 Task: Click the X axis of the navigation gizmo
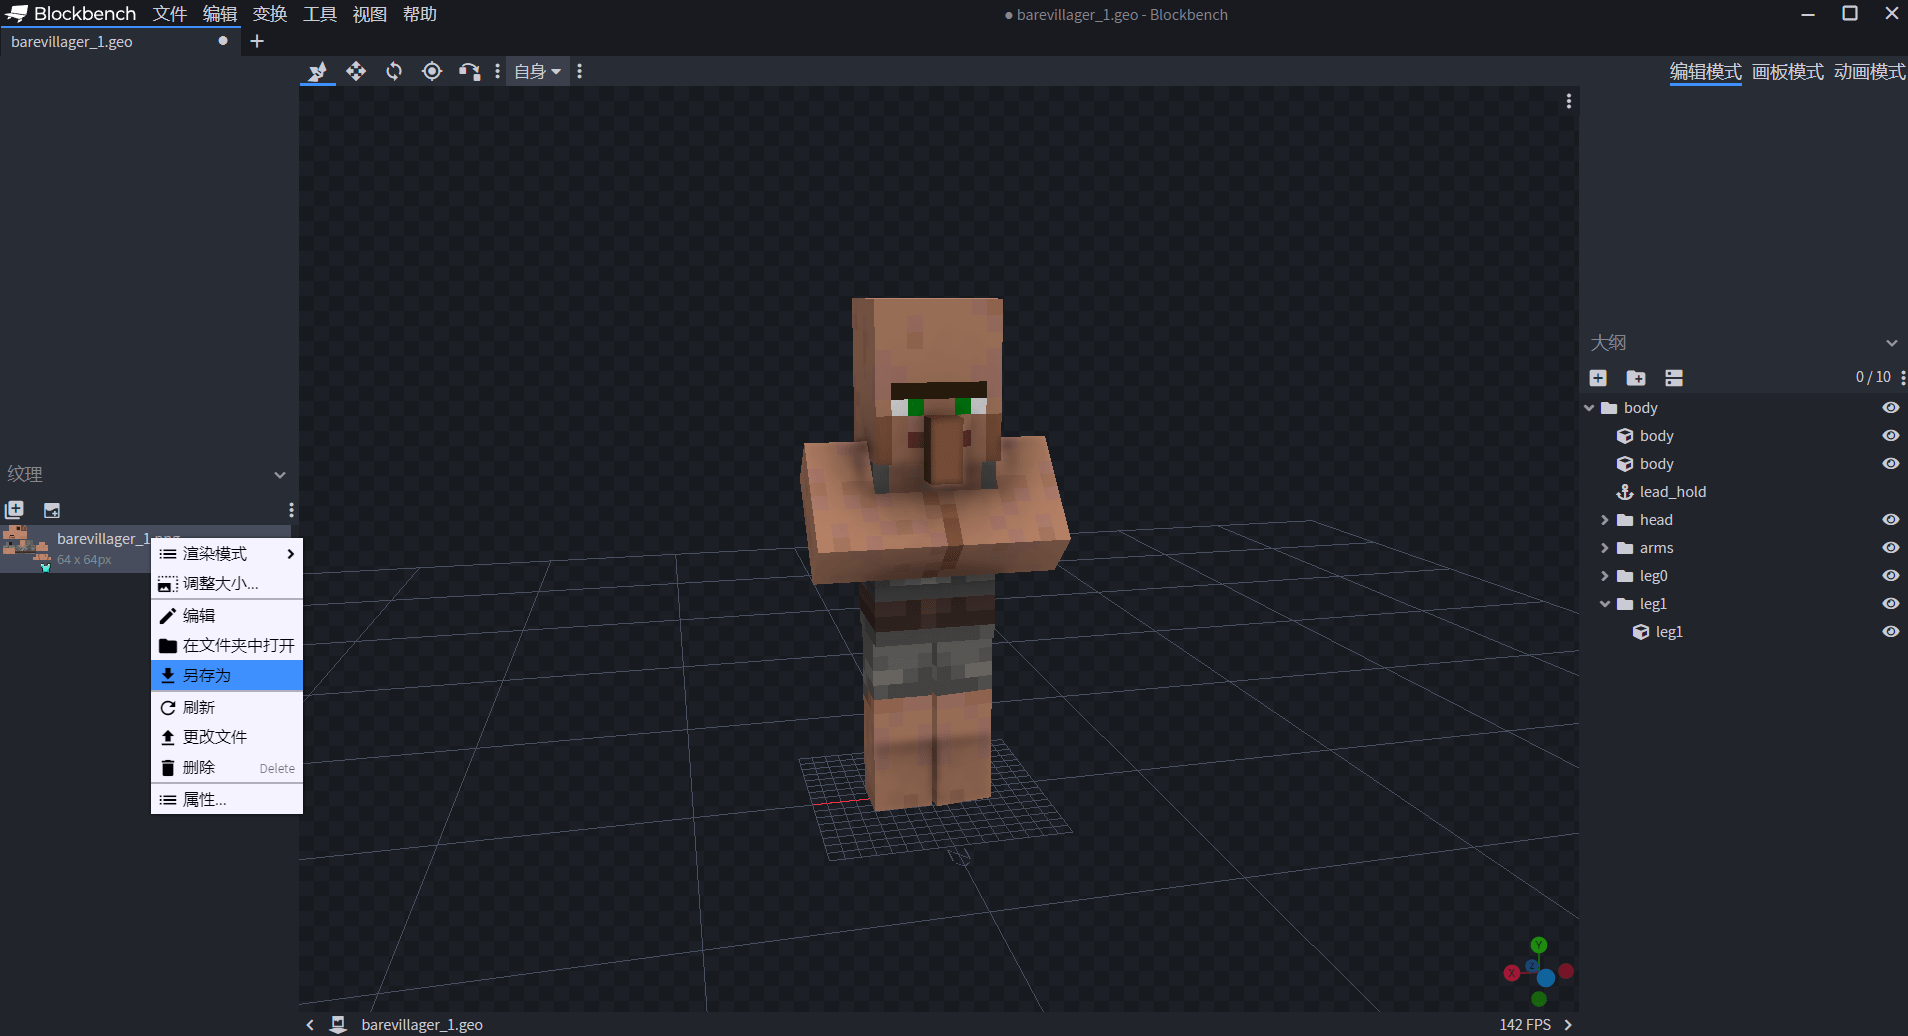[1511, 973]
